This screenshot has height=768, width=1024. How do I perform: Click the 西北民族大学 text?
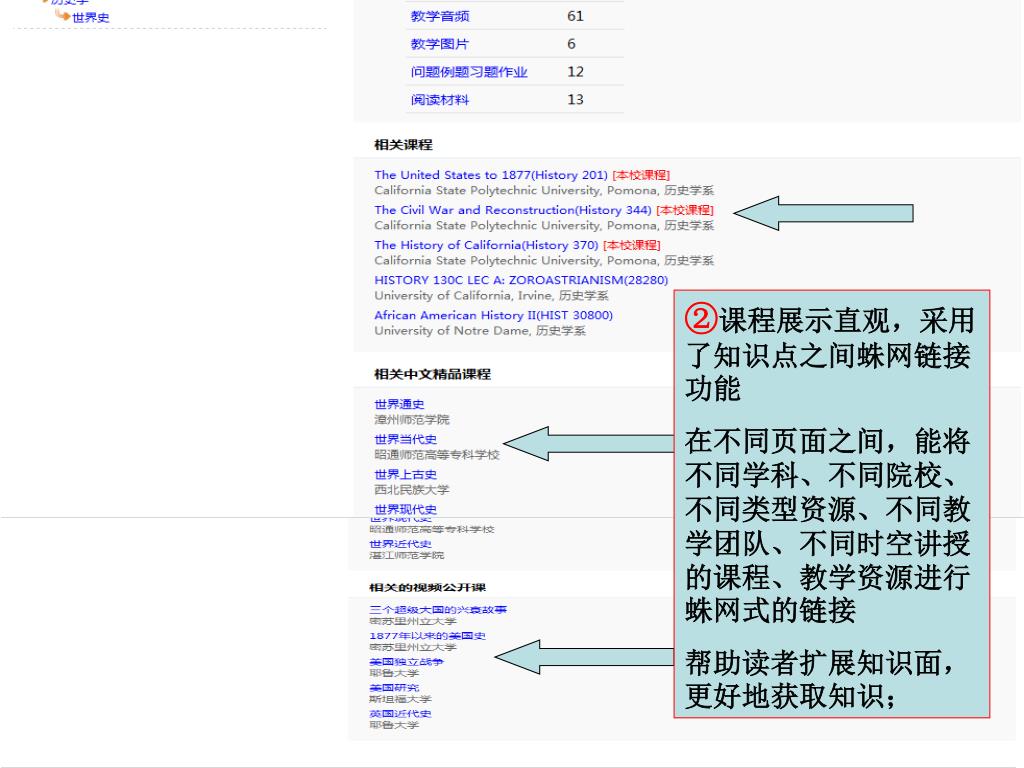[x=411, y=489]
